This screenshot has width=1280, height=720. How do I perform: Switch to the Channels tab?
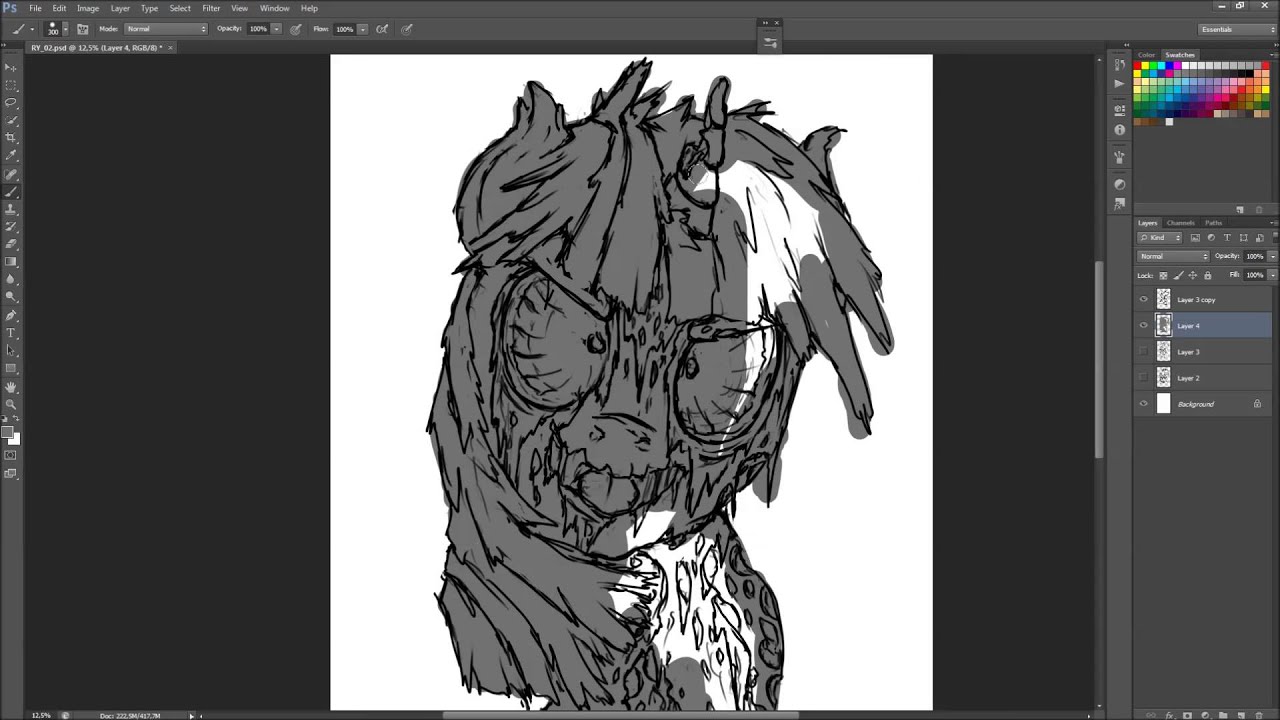click(1181, 223)
